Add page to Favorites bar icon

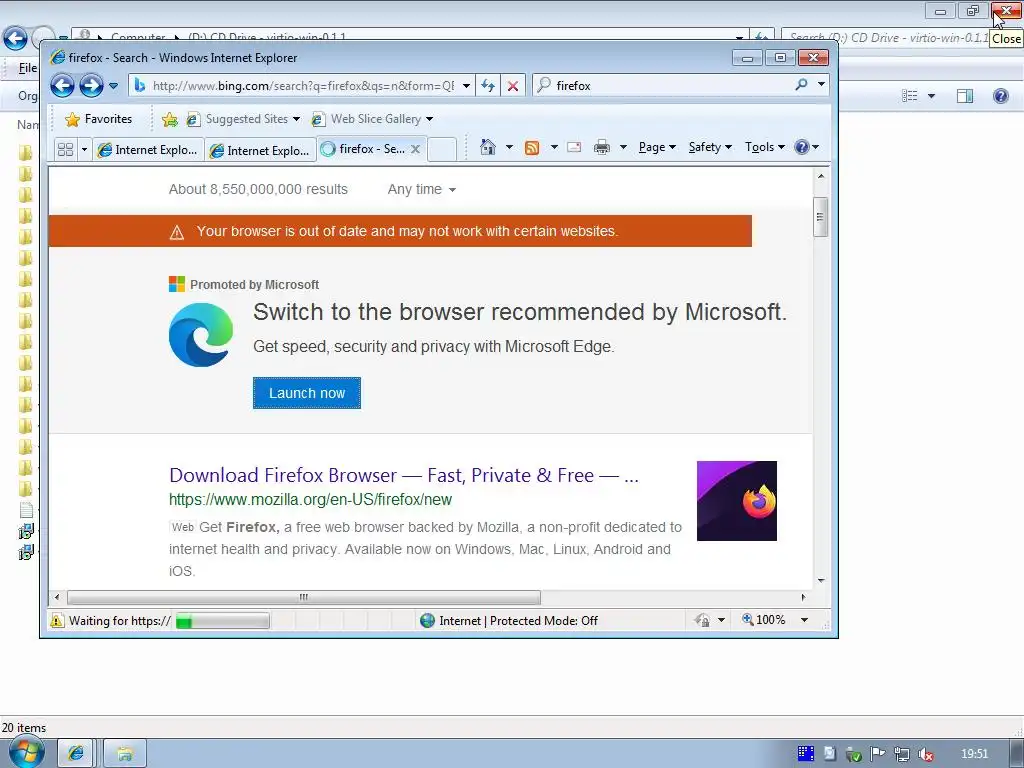click(x=169, y=119)
